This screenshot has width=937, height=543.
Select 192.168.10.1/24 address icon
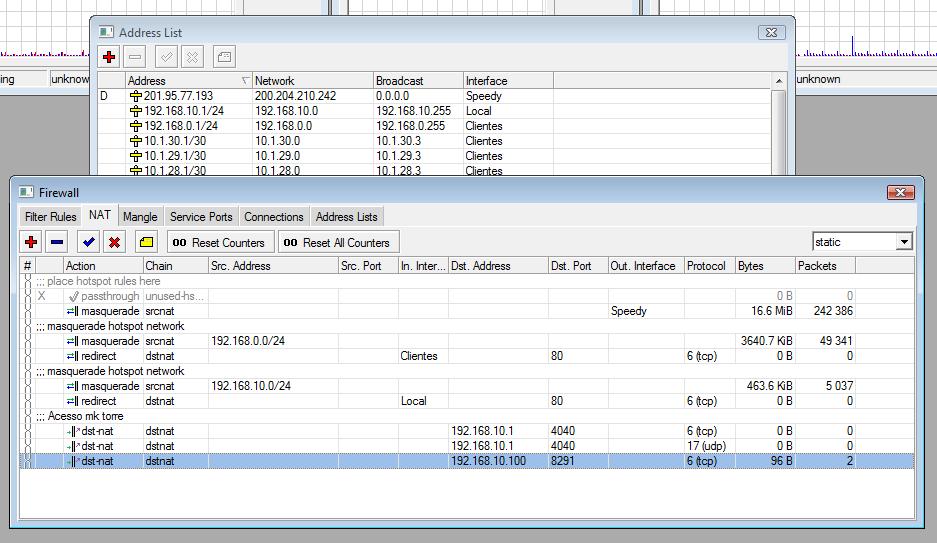[136, 111]
